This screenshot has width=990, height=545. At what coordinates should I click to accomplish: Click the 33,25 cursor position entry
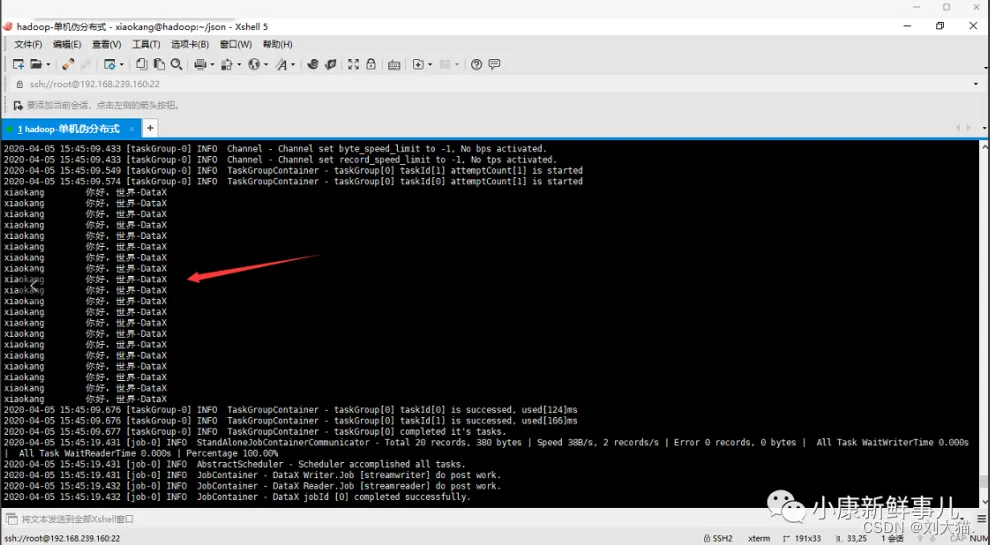coord(852,539)
